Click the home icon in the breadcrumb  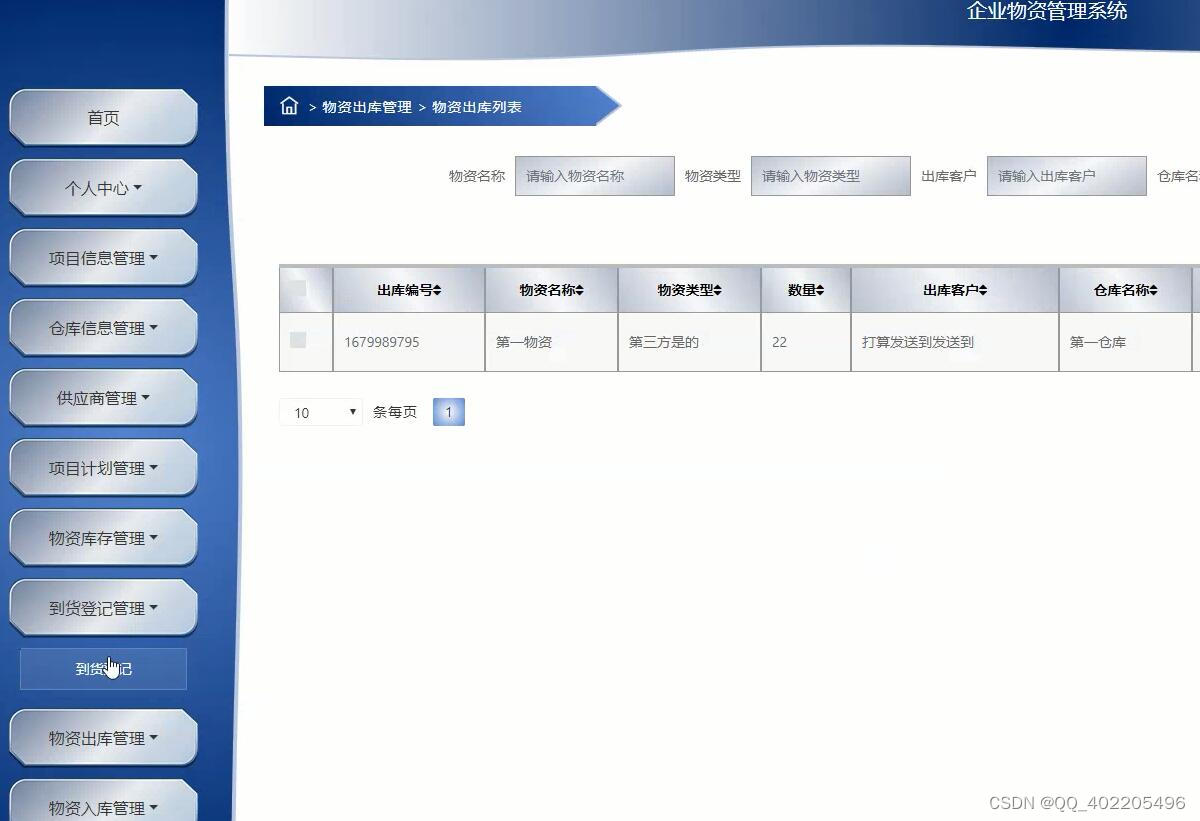(290, 106)
